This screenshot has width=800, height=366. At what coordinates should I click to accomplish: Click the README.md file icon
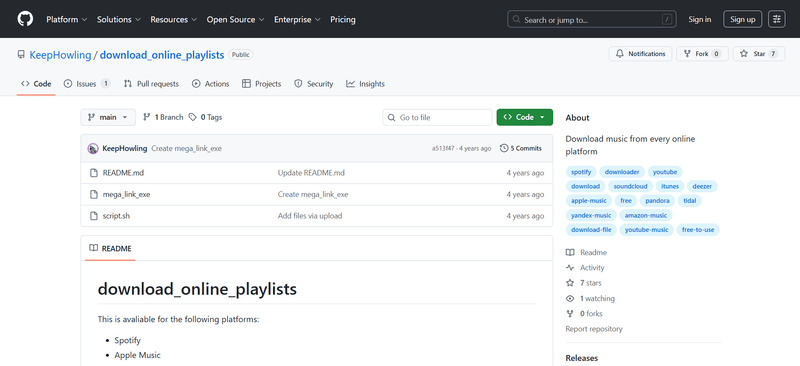[x=93, y=173]
